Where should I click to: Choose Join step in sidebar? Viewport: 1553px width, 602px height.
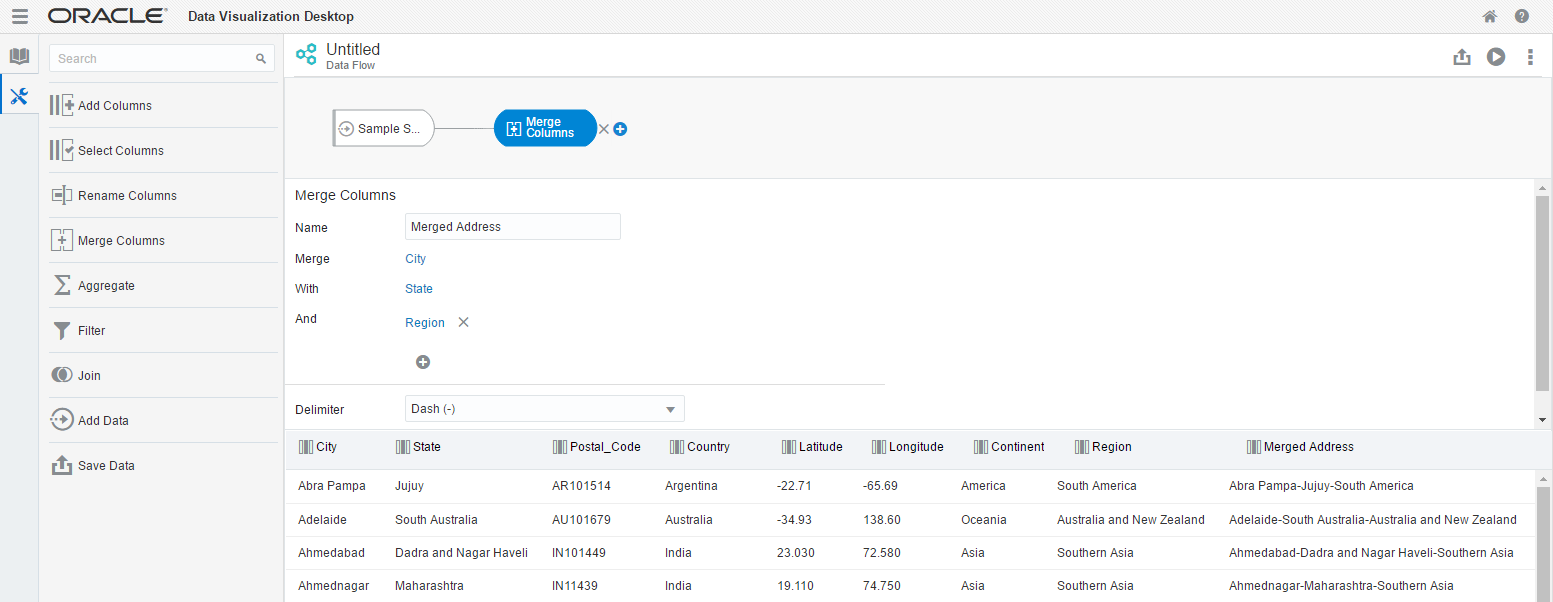point(164,375)
